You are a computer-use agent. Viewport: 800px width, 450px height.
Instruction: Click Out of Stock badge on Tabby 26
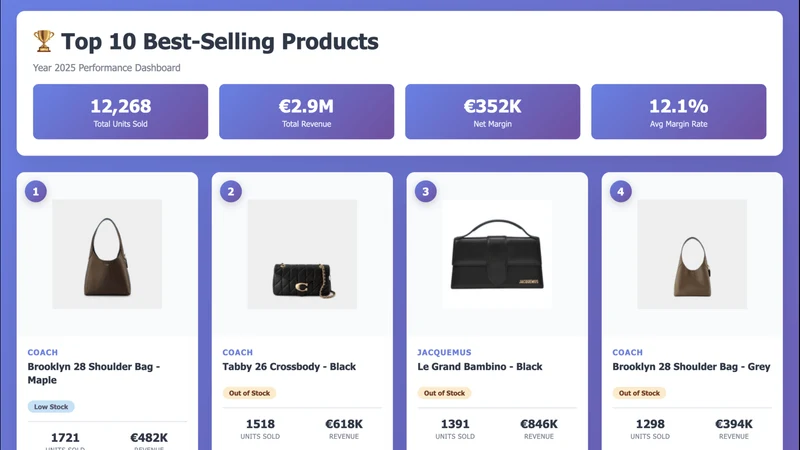tap(249, 393)
